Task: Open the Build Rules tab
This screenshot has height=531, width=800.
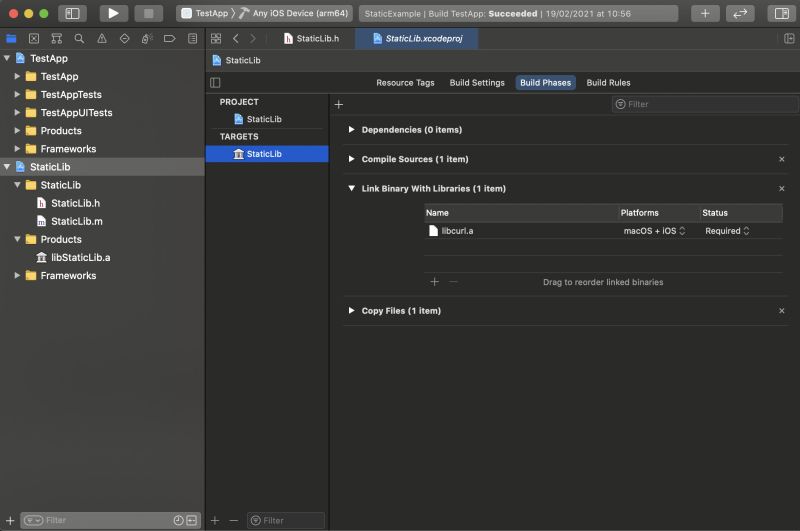Action: (608, 83)
